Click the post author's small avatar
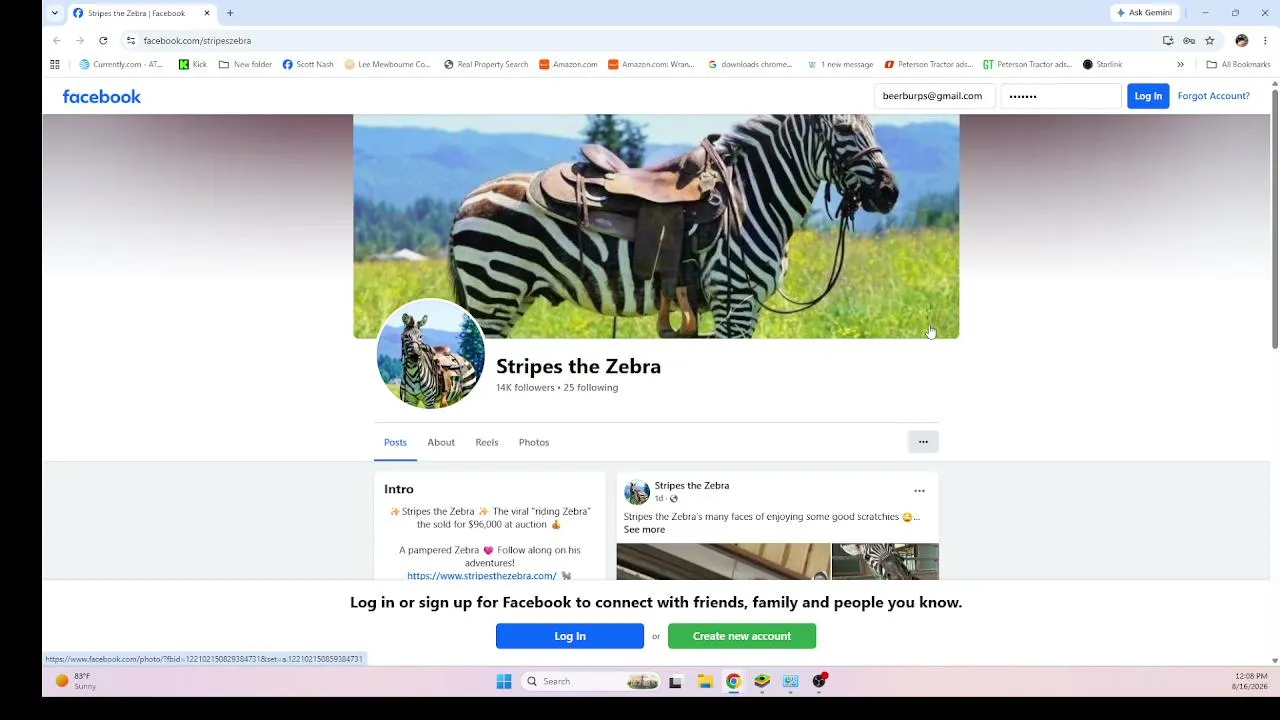Viewport: 1280px width, 720px height. click(637, 492)
